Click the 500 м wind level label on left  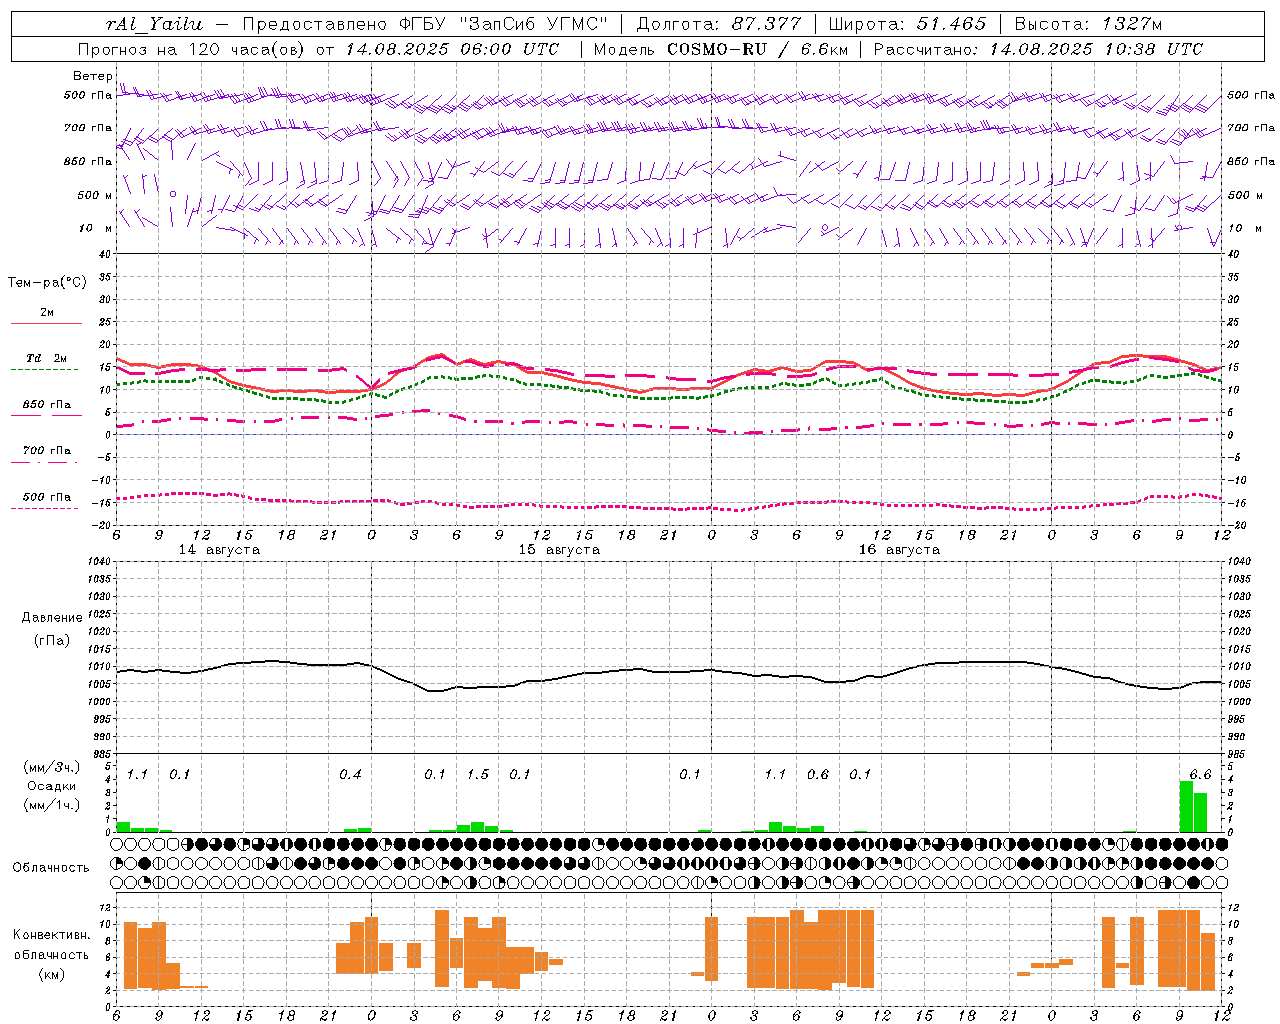(x=94, y=195)
